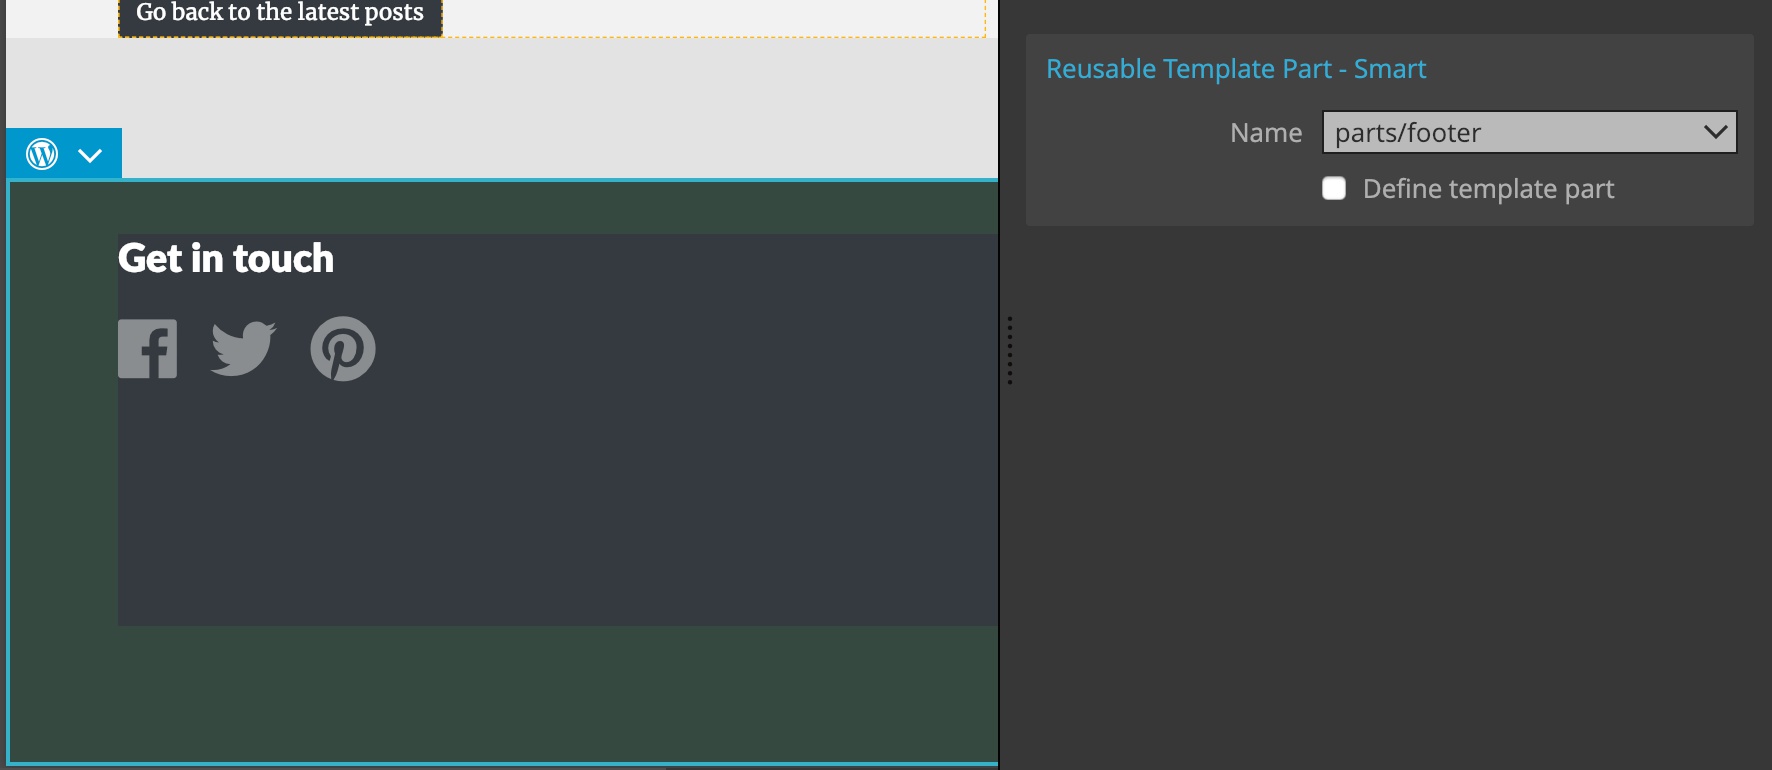Click the Facebook icon in the Get in touch section

click(x=147, y=349)
